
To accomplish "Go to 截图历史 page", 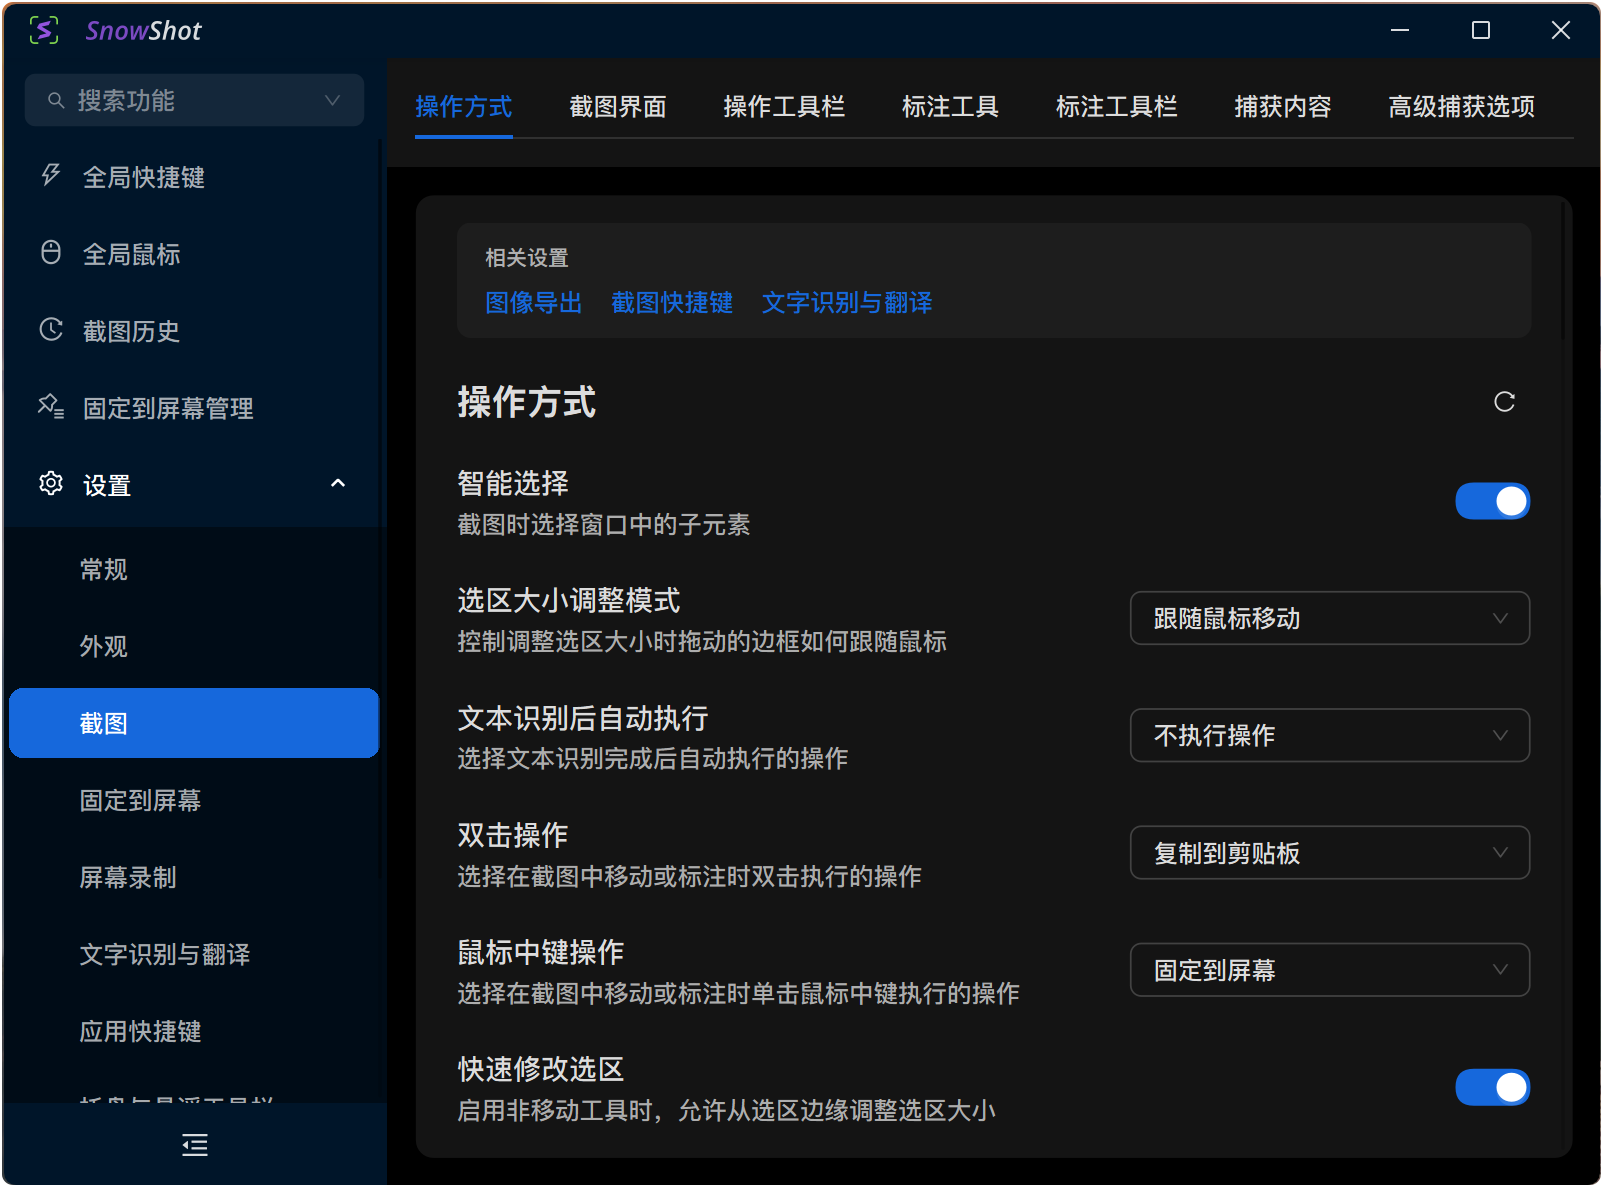I will (194, 331).
